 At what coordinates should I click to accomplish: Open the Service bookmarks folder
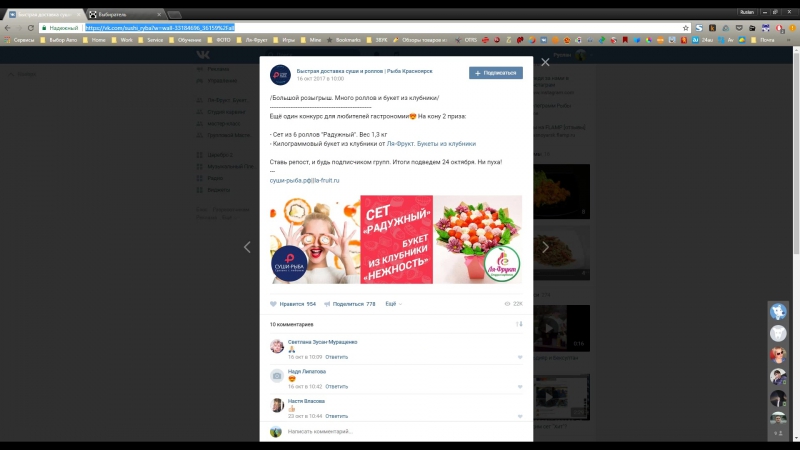point(151,40)
